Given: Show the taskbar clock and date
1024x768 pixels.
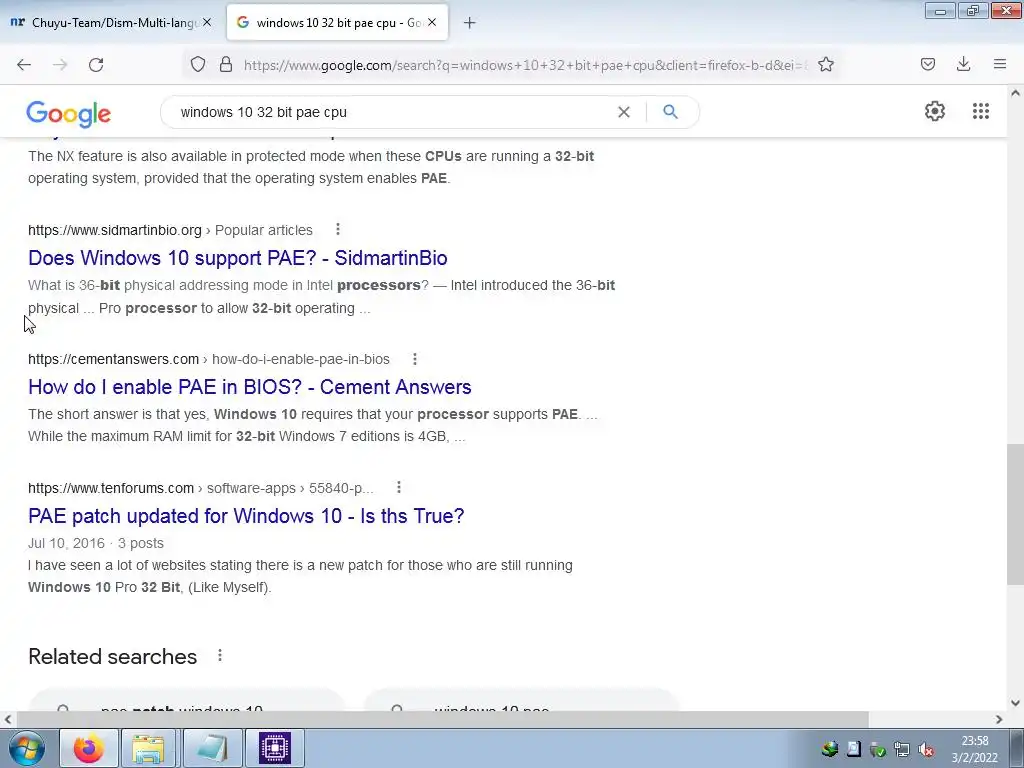Looking at the screenshot, I should coord(974,749).
